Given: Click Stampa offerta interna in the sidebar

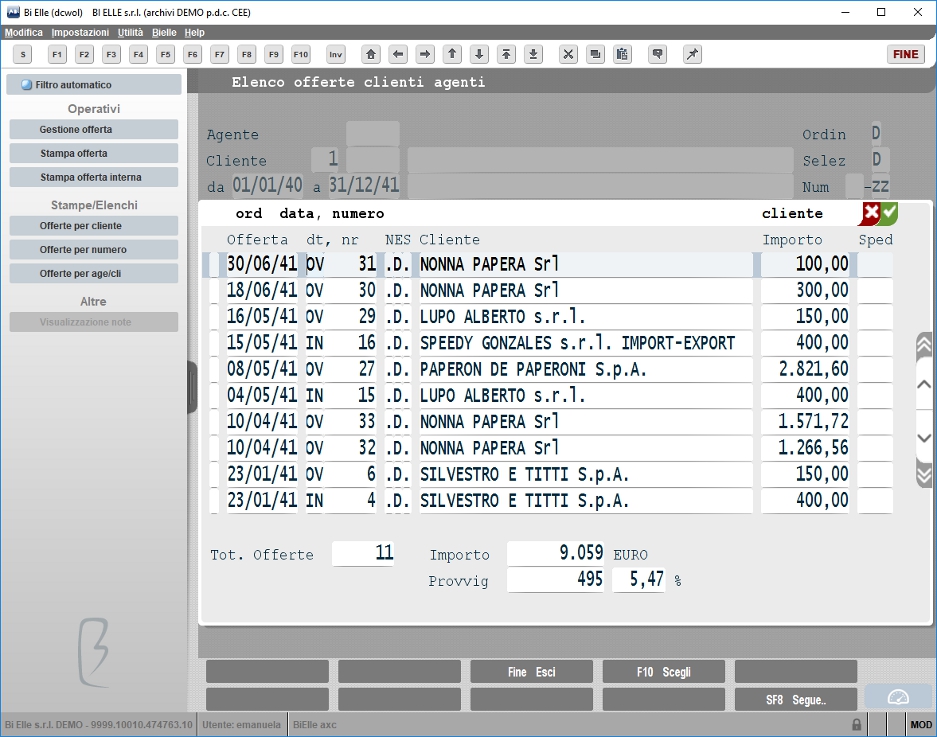Looking at the screenshot, I should [x=94, y=177].
